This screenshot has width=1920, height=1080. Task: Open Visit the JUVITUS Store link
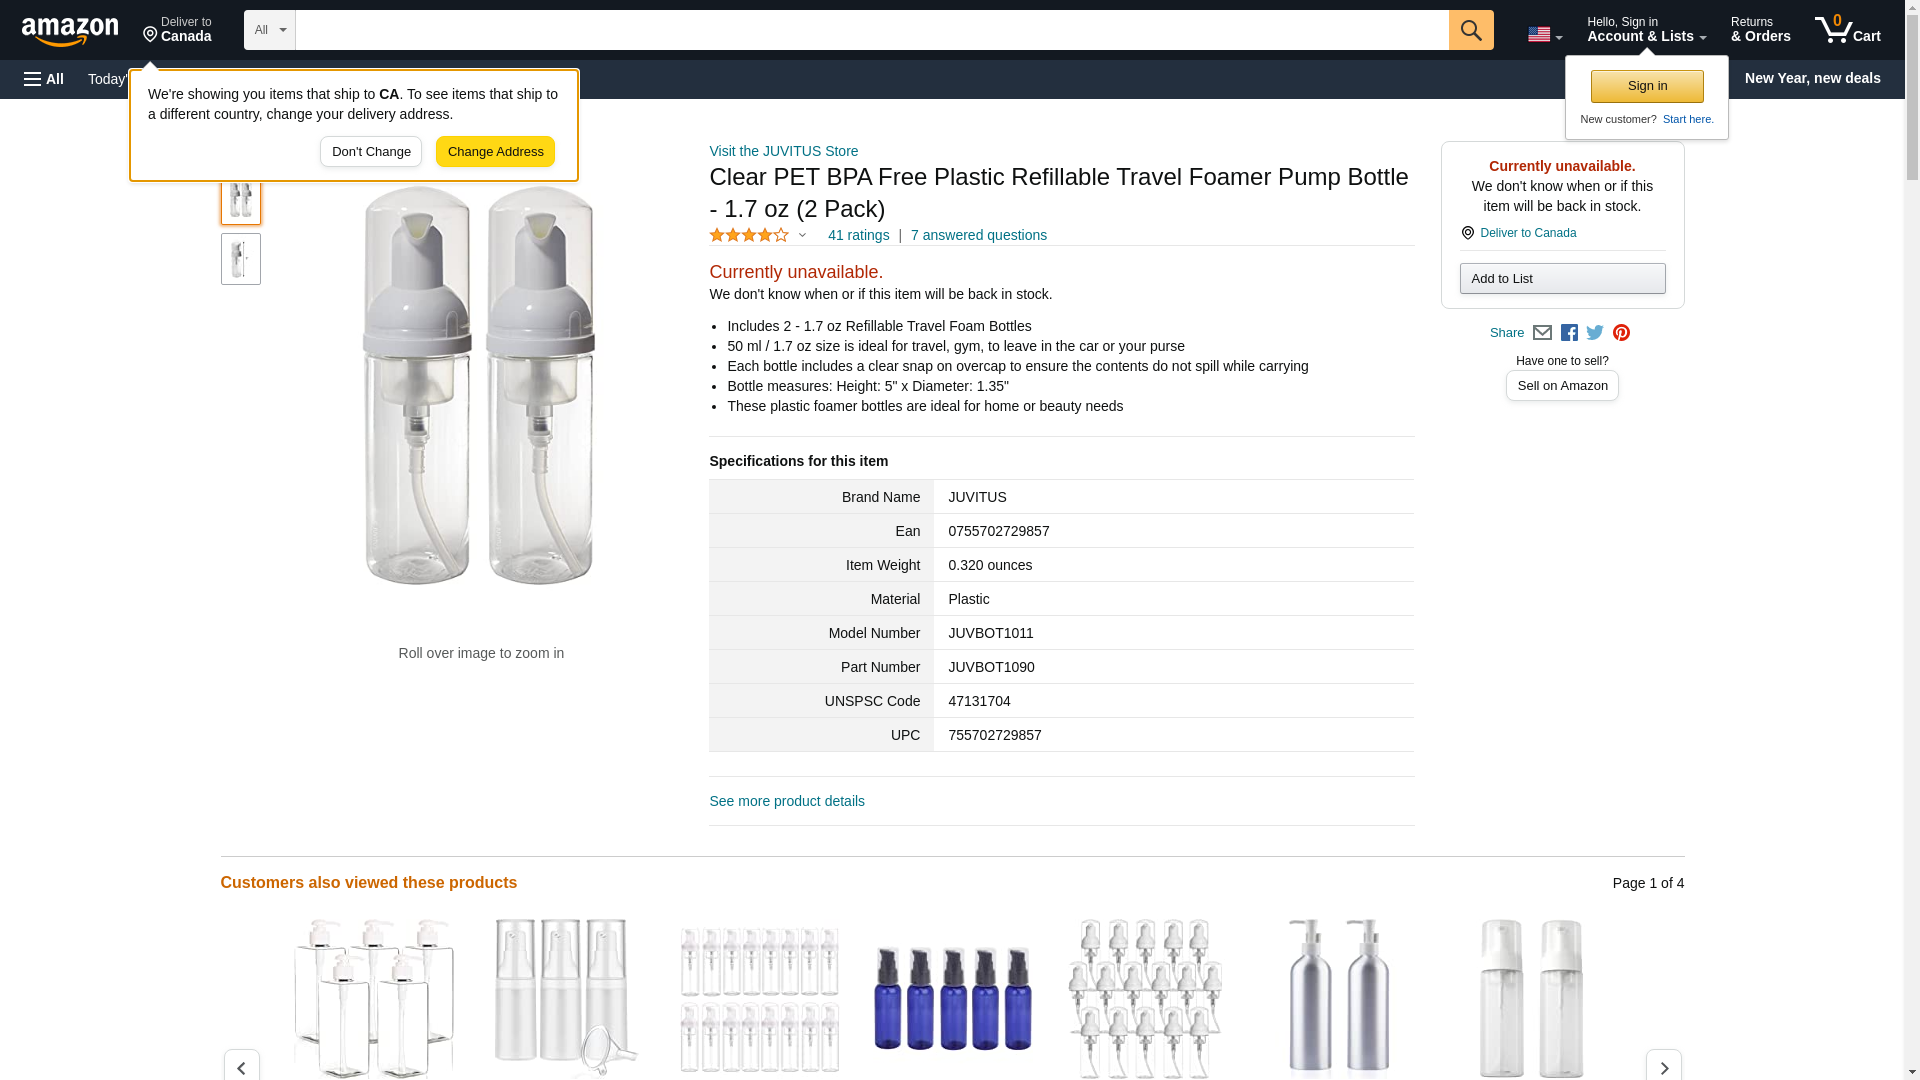tap(783, 151)
